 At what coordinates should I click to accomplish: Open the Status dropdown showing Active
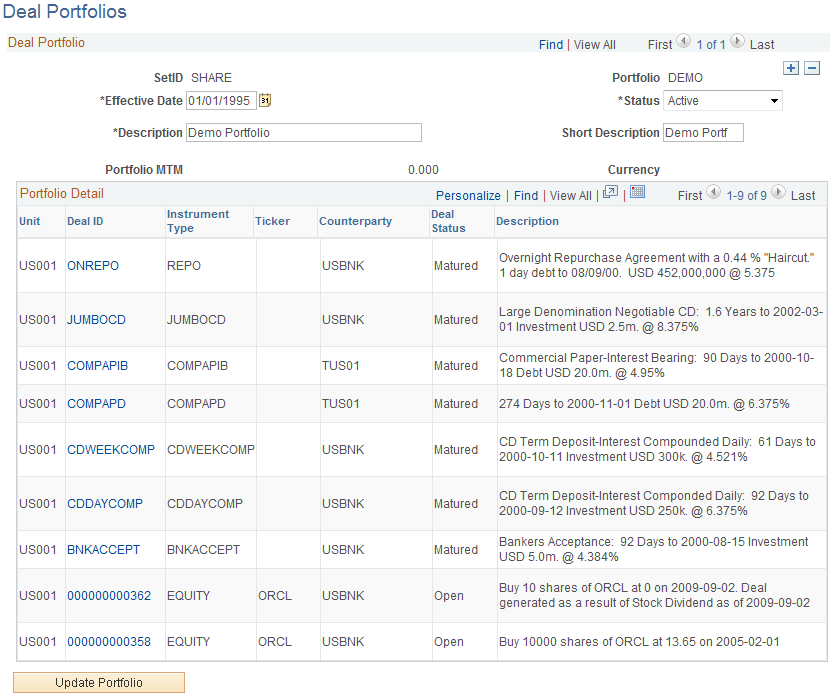722,100
